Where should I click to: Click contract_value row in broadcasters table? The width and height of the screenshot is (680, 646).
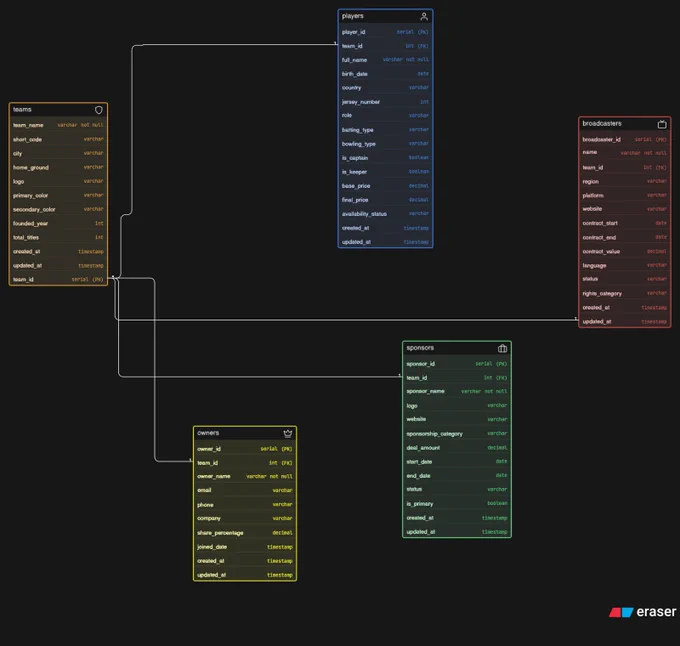(x=624, y=251)
